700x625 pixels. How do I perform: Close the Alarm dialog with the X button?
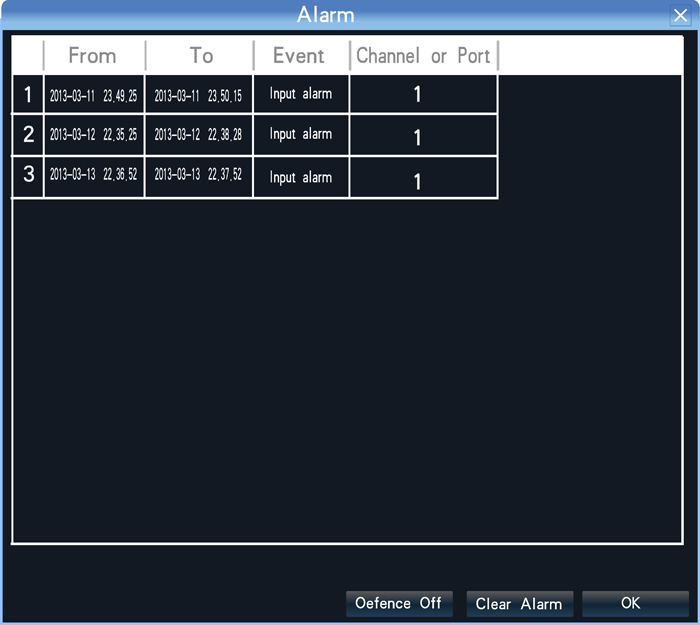coord(680,16)
